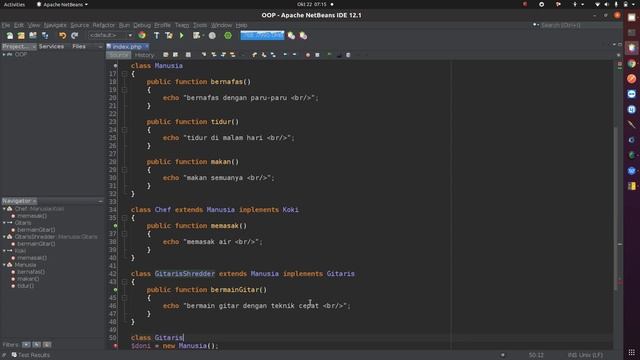Select makan() in the Navigator
Image resolution: width=640 pixels, height=360 pixels.
pyautogui.click(x=28, y=279)
